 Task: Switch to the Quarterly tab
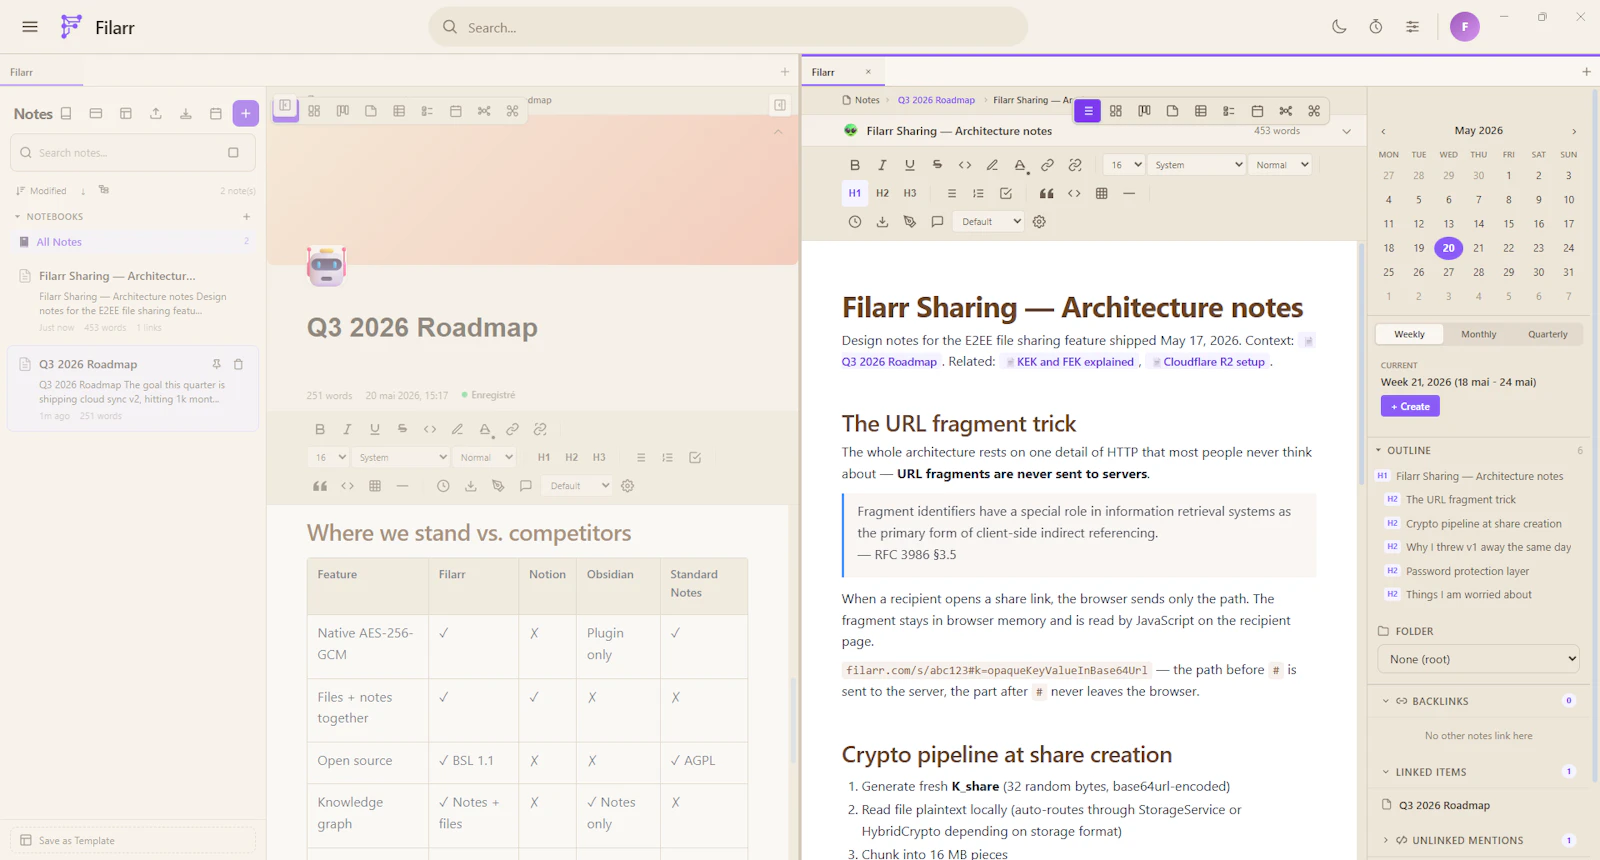coord(1548,334)
